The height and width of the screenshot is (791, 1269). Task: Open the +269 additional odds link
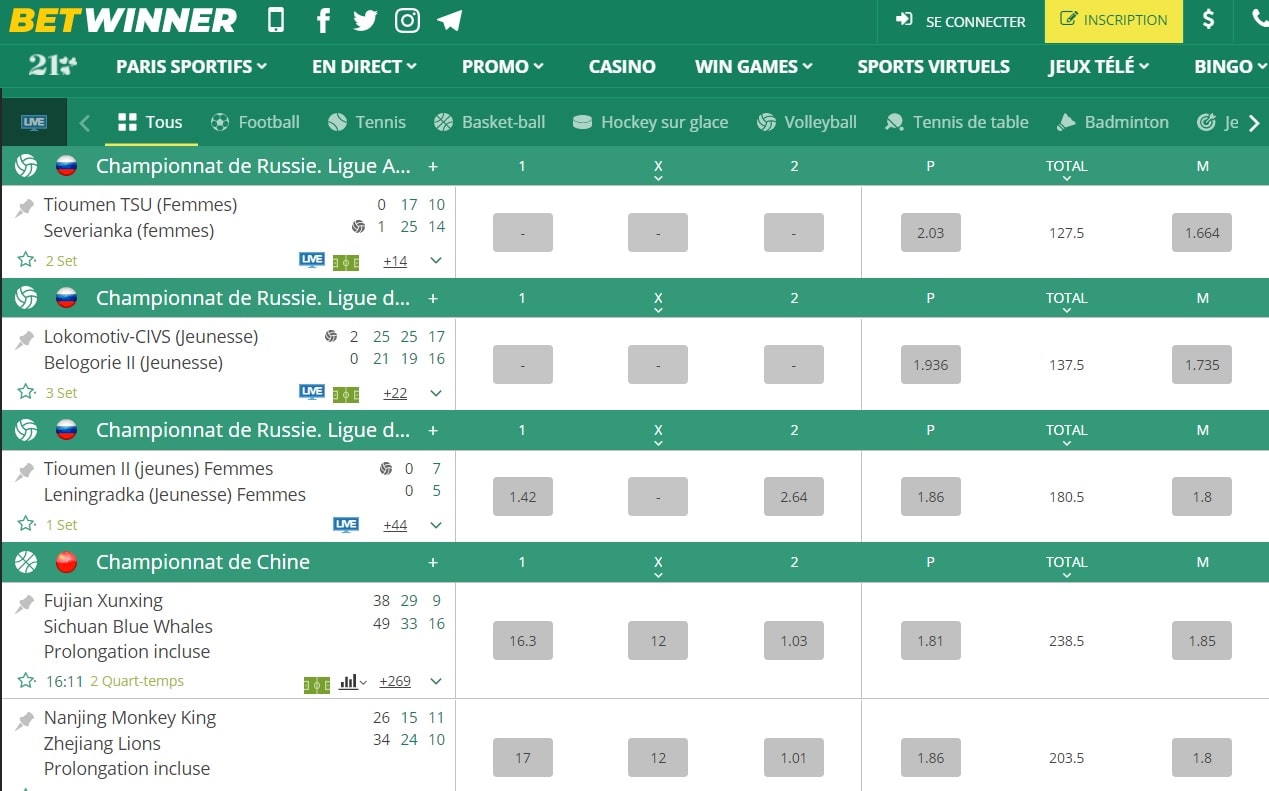pos(394,681)
